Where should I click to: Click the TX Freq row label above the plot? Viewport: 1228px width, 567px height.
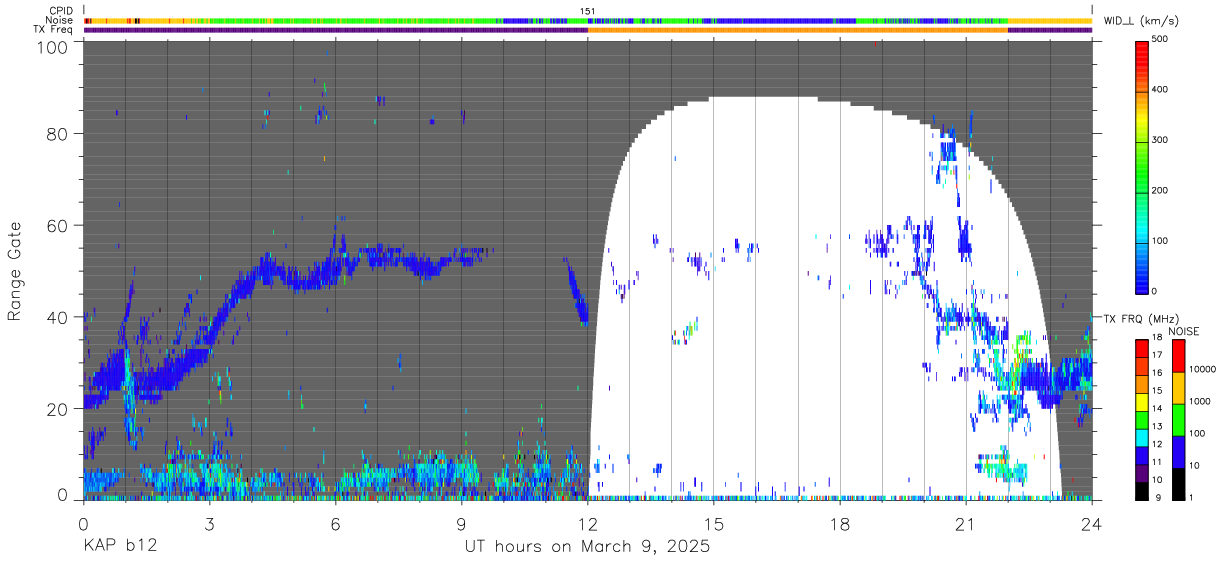(x=54, y=30)
